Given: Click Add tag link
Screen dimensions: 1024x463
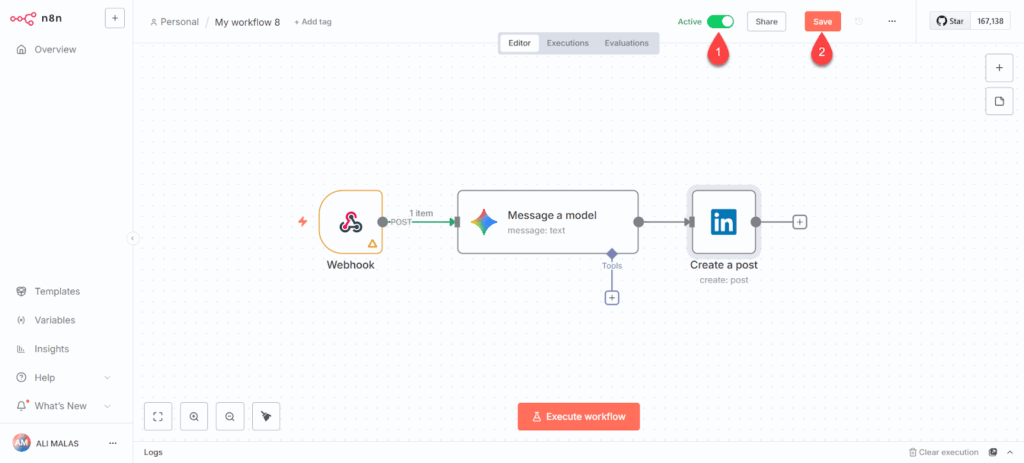Looking at the screenshot, I should pos(313,22).
